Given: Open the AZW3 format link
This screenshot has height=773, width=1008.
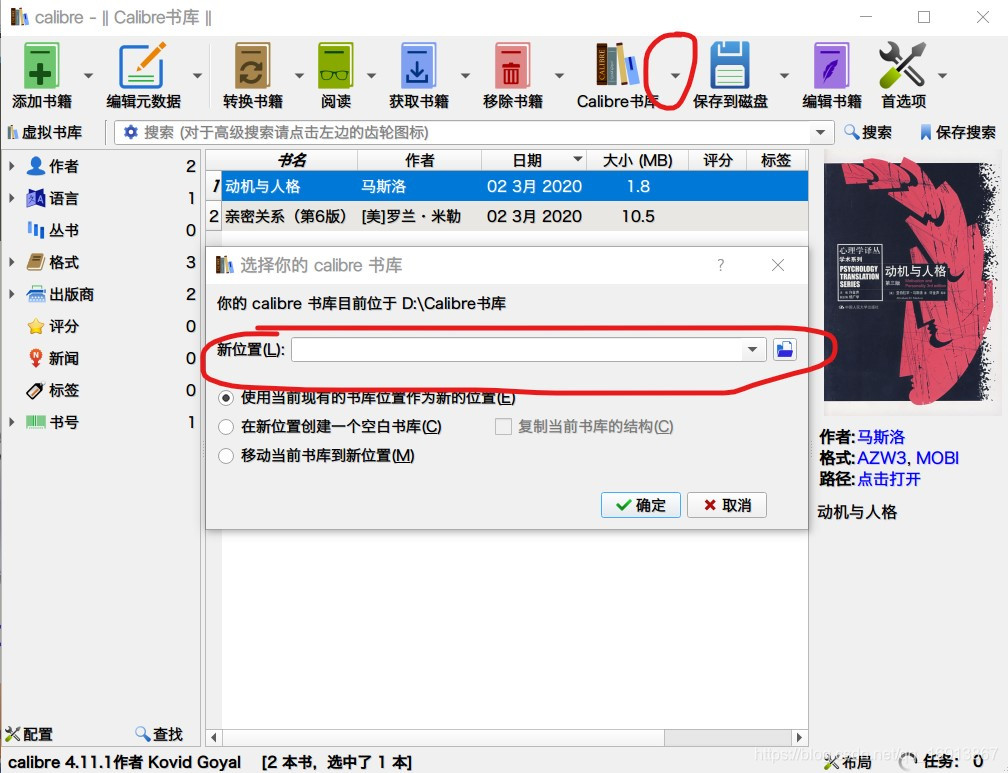Looking at the screenshot, I should tap(882, 458).
